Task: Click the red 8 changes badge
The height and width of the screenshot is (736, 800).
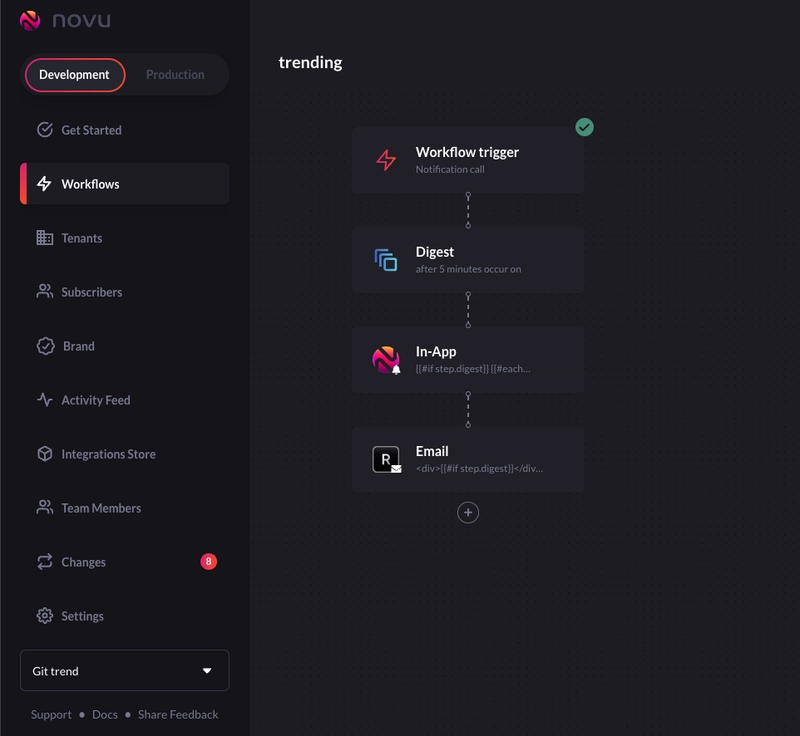Action: (208, 562)
